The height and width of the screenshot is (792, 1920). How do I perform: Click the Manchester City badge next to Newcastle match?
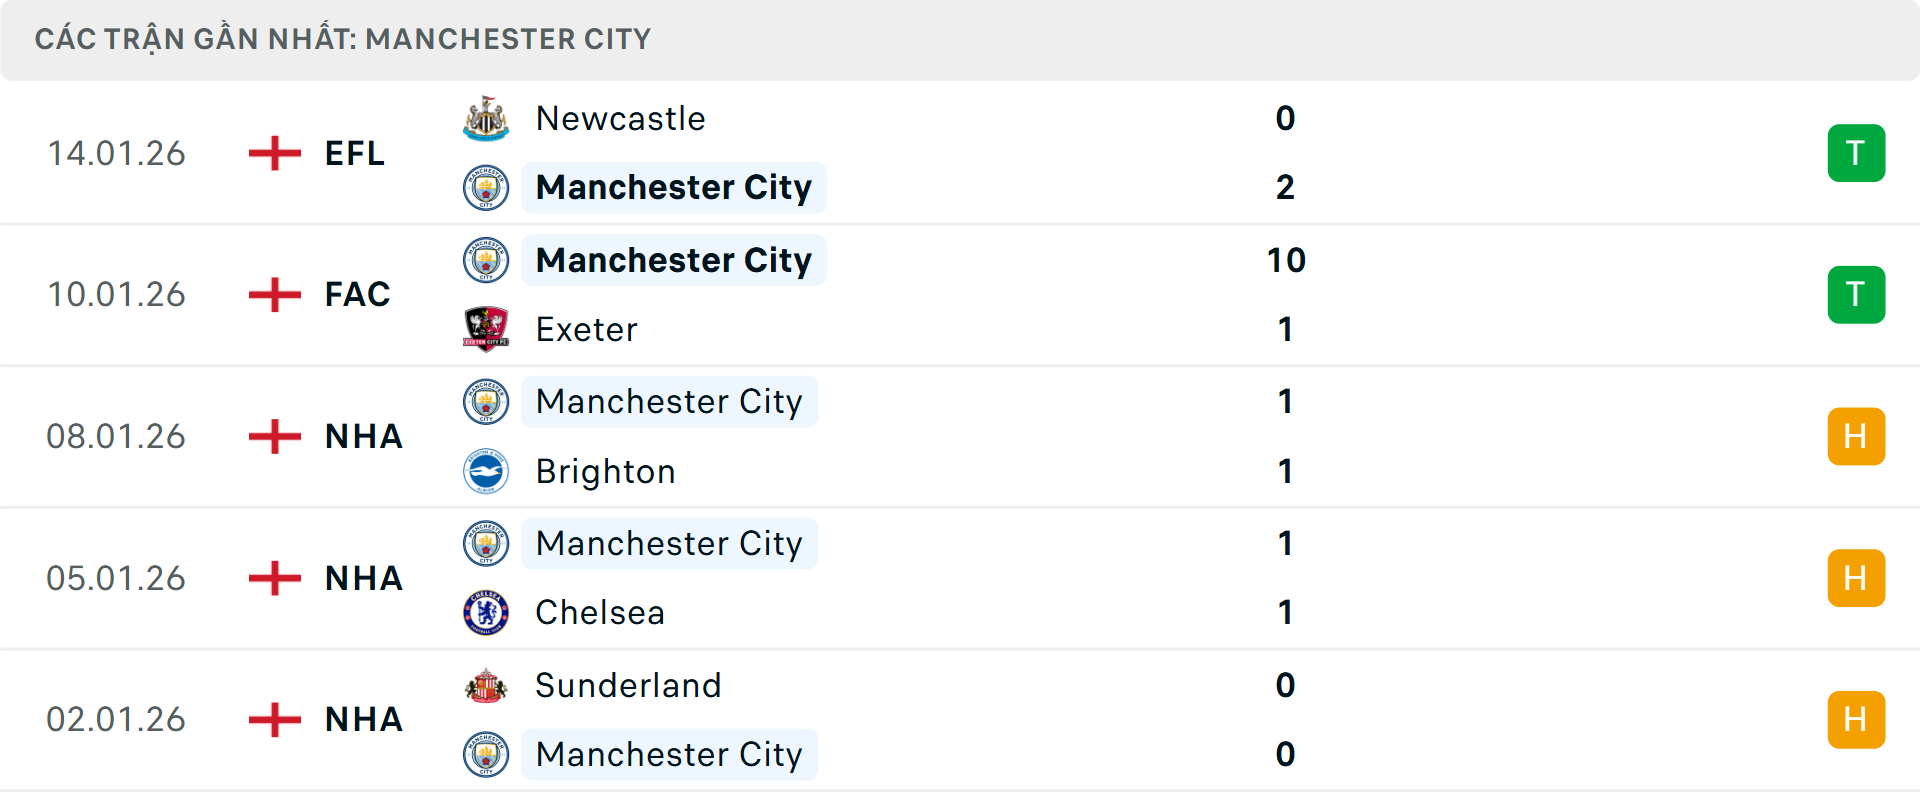[486, 188]
